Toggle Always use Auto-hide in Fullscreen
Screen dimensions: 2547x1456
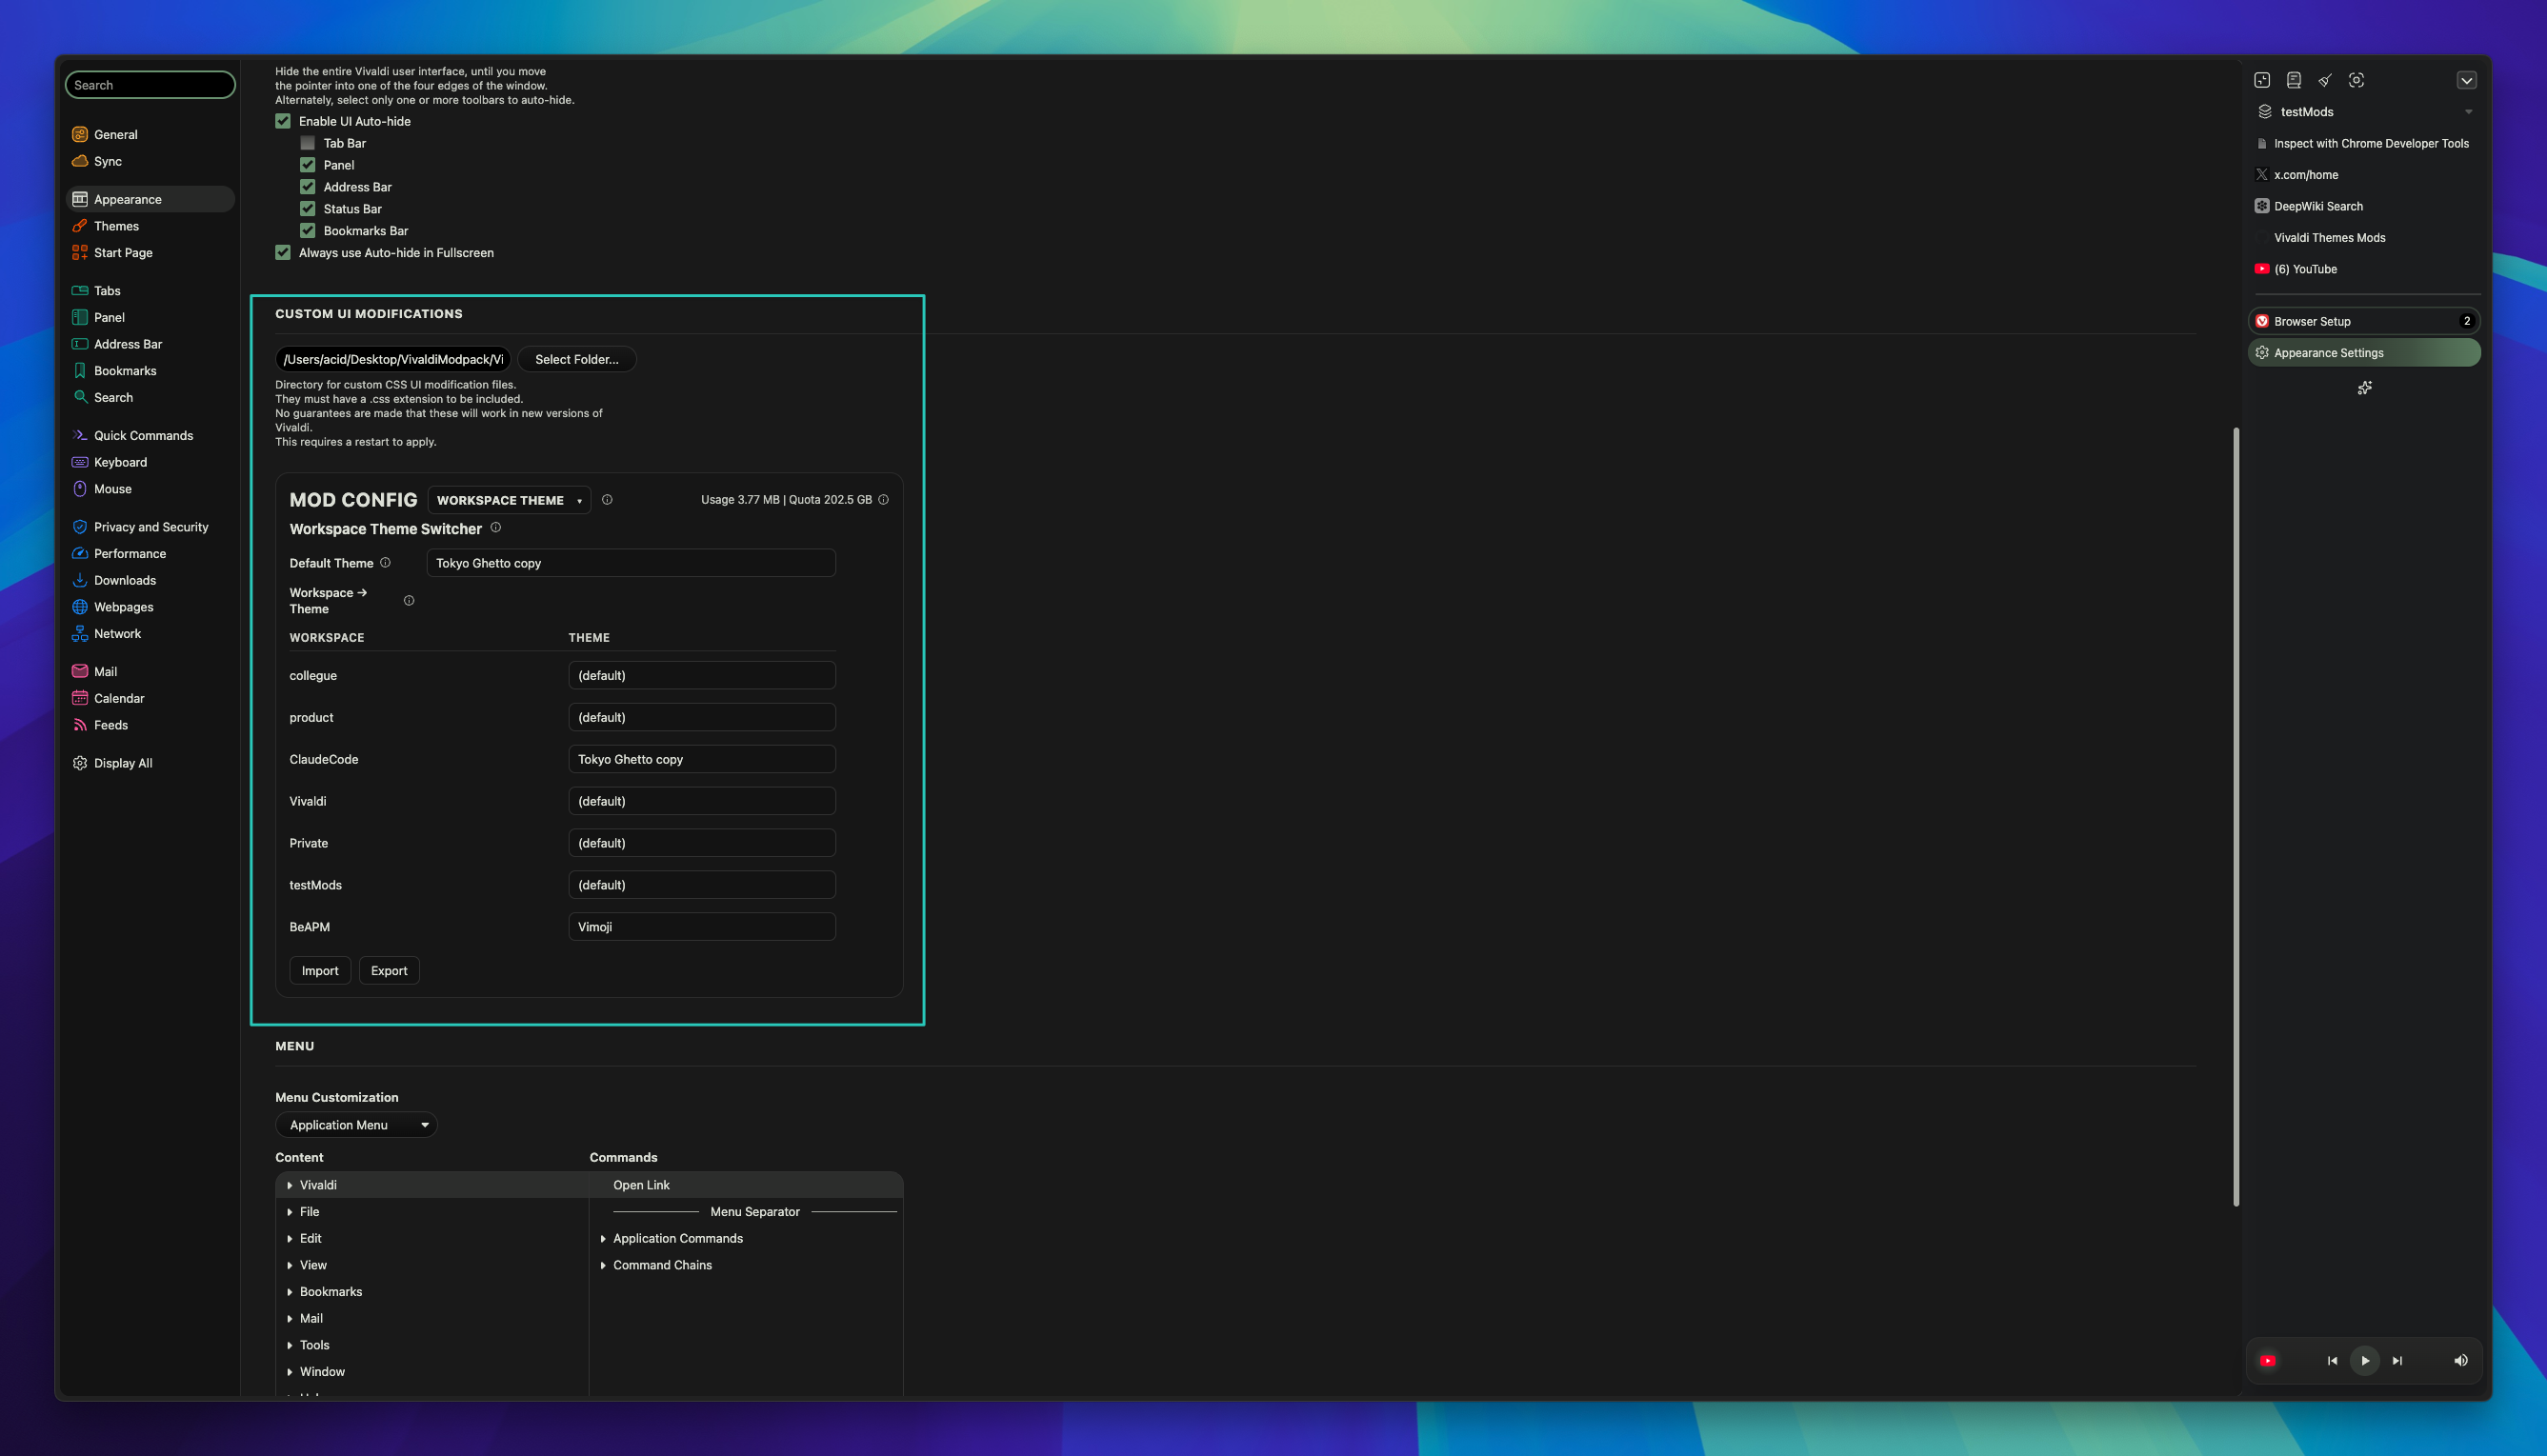(283, 253)
